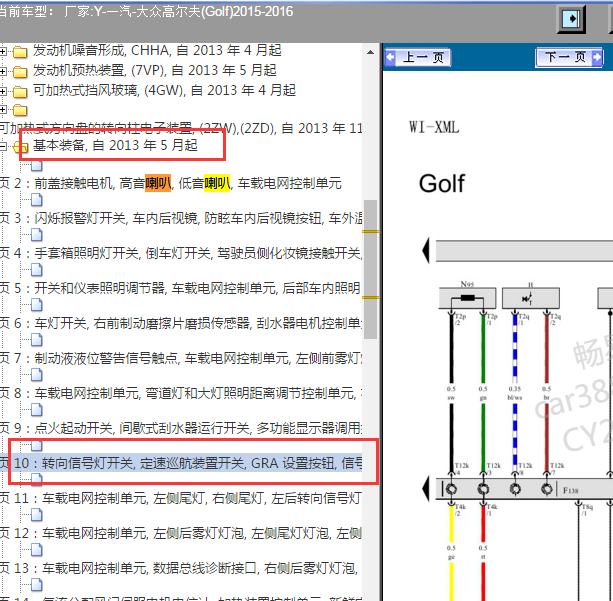Click left arrow beside F138 component bar
Viewport: 613px width, 601px height.
pos(426,489)
